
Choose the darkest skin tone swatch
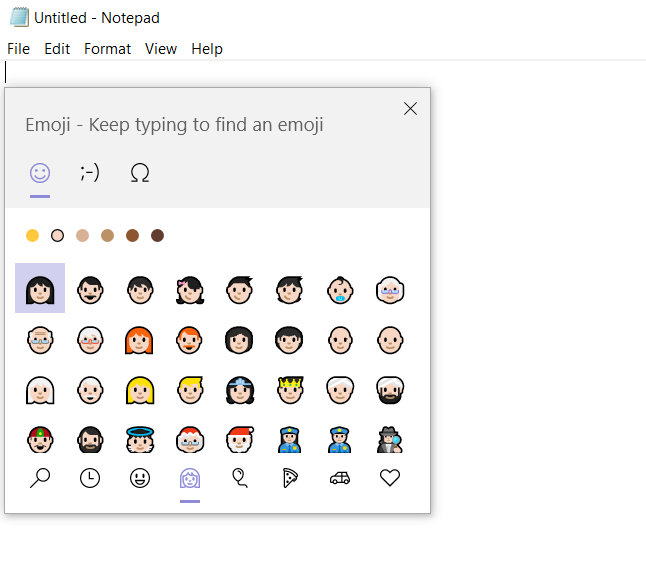(157, 236)
